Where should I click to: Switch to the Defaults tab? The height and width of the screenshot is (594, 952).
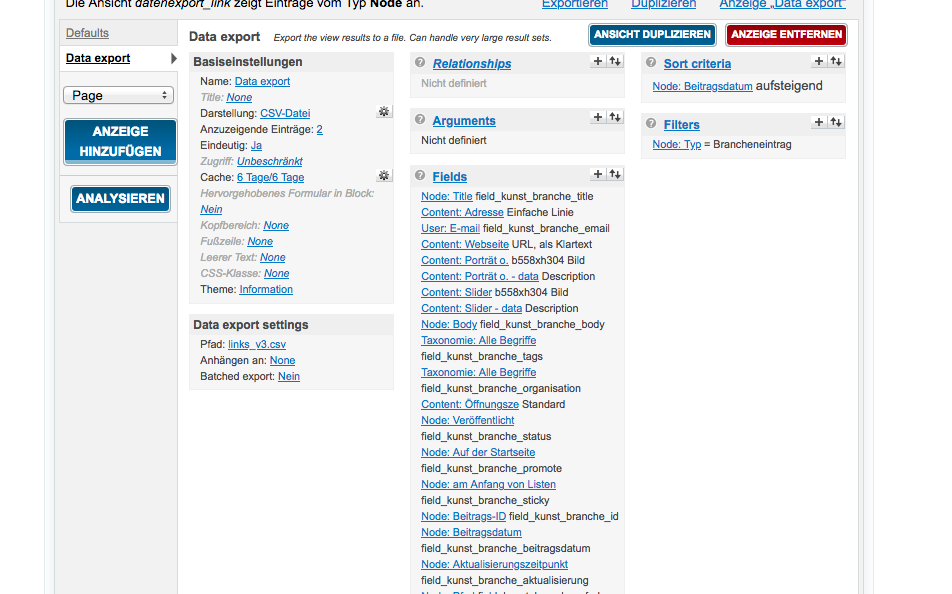(87, 33)
